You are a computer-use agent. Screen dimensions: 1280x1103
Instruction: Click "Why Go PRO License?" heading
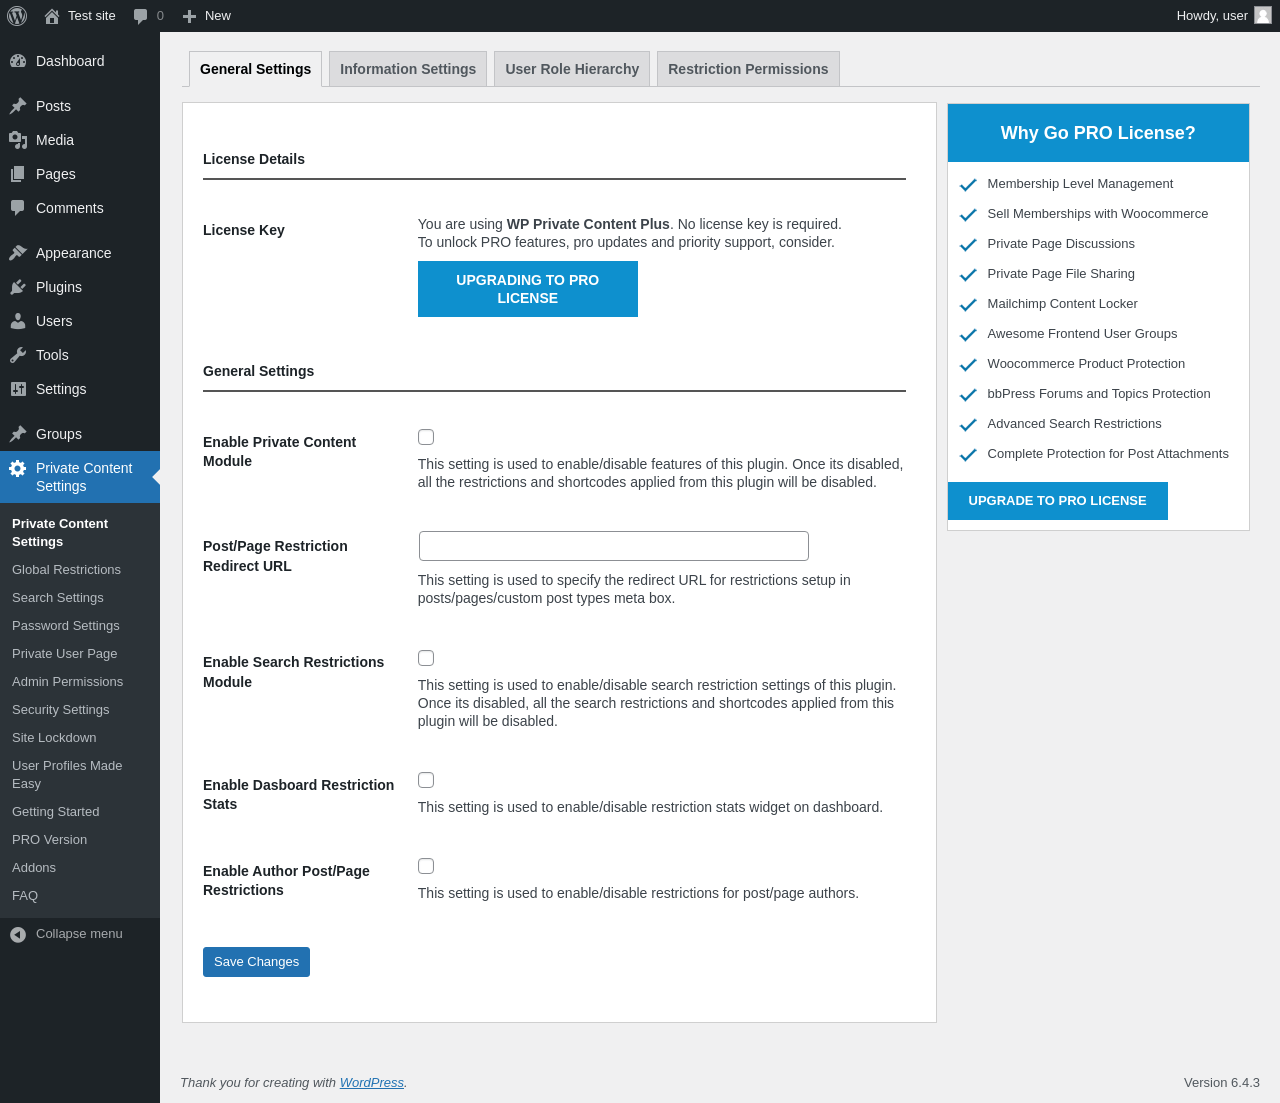coord(1098,133)
